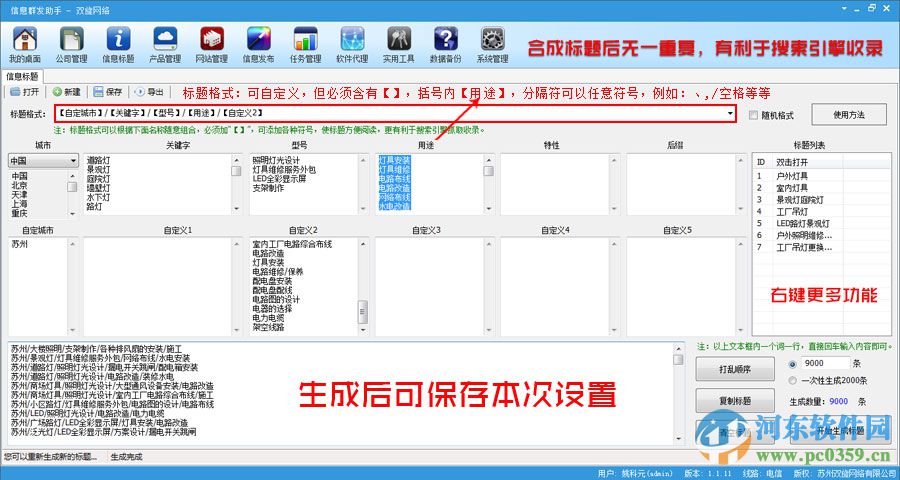Screen dimensions: 900x480
Task: Open 任务管理 chart icon
Action: pyautogui.click(x=305, y=44)
